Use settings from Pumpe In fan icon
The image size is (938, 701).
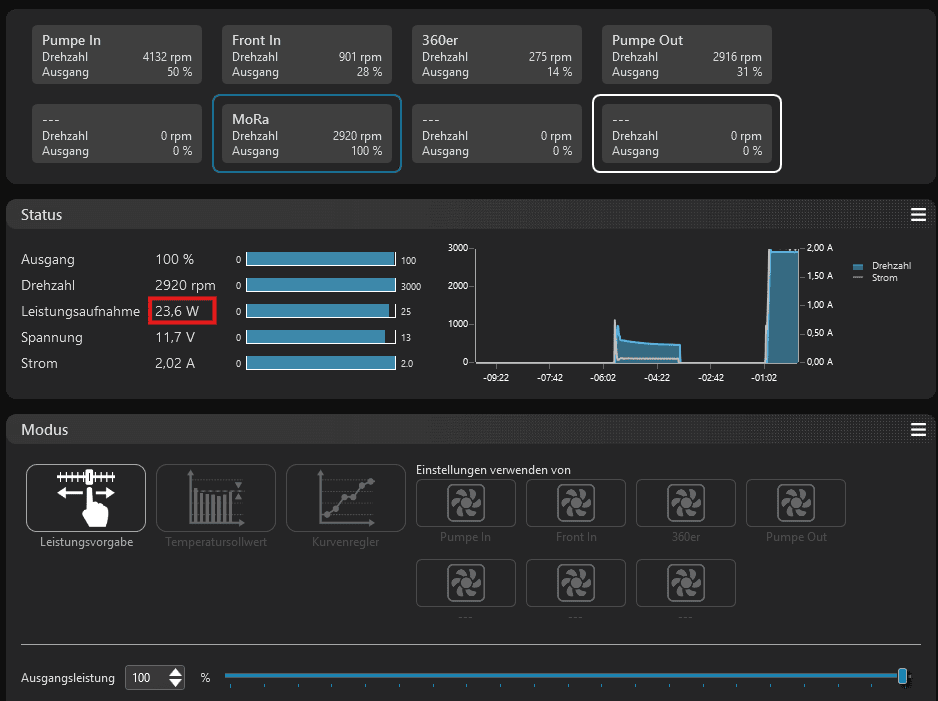[465, 503]
